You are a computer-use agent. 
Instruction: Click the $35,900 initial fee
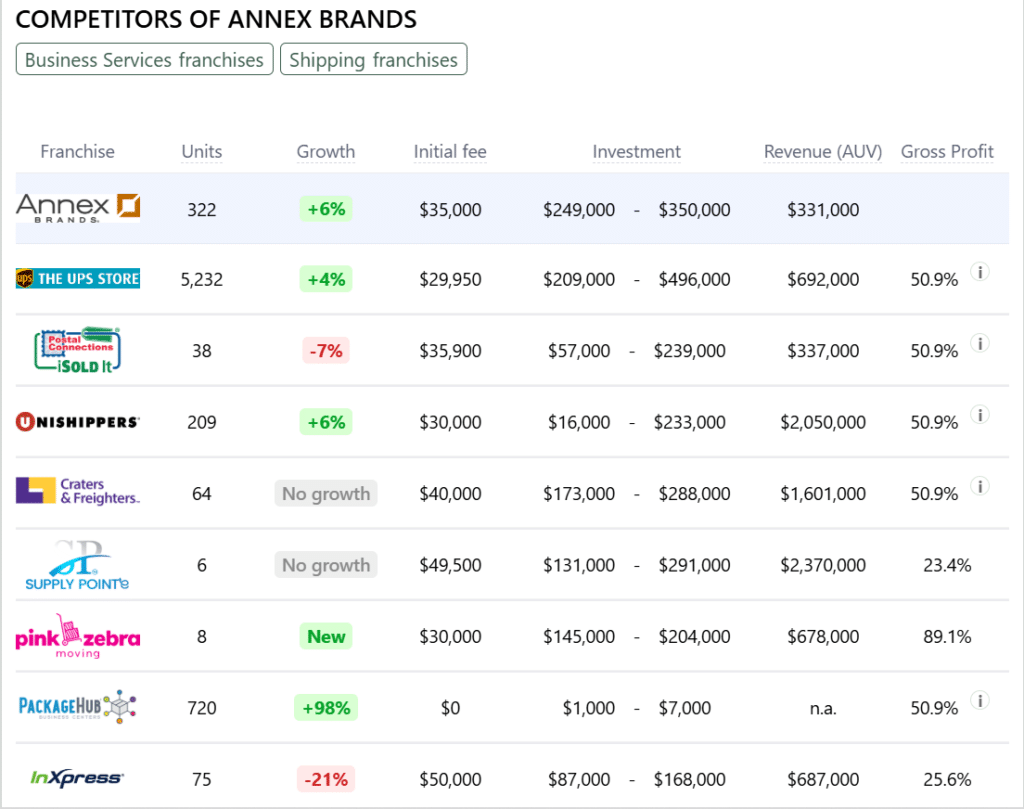point(450,351)
